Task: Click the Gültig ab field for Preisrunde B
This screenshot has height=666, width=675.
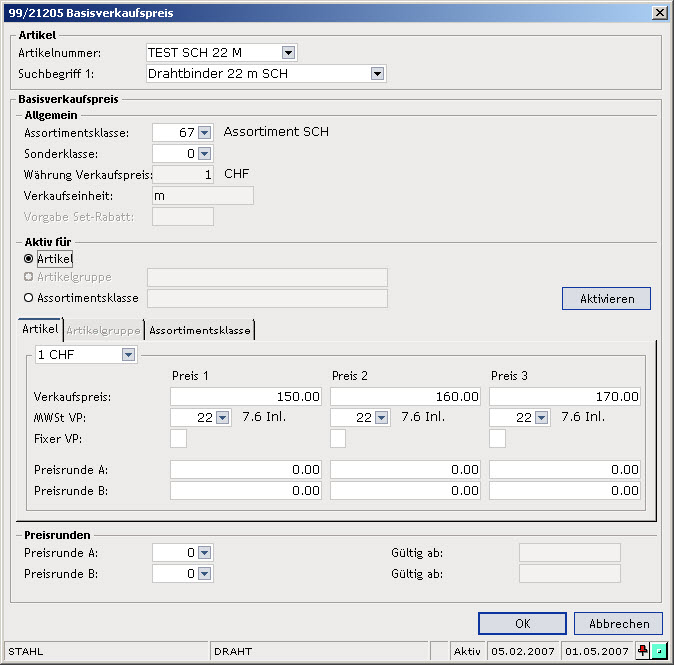Action: pos(570,573)
